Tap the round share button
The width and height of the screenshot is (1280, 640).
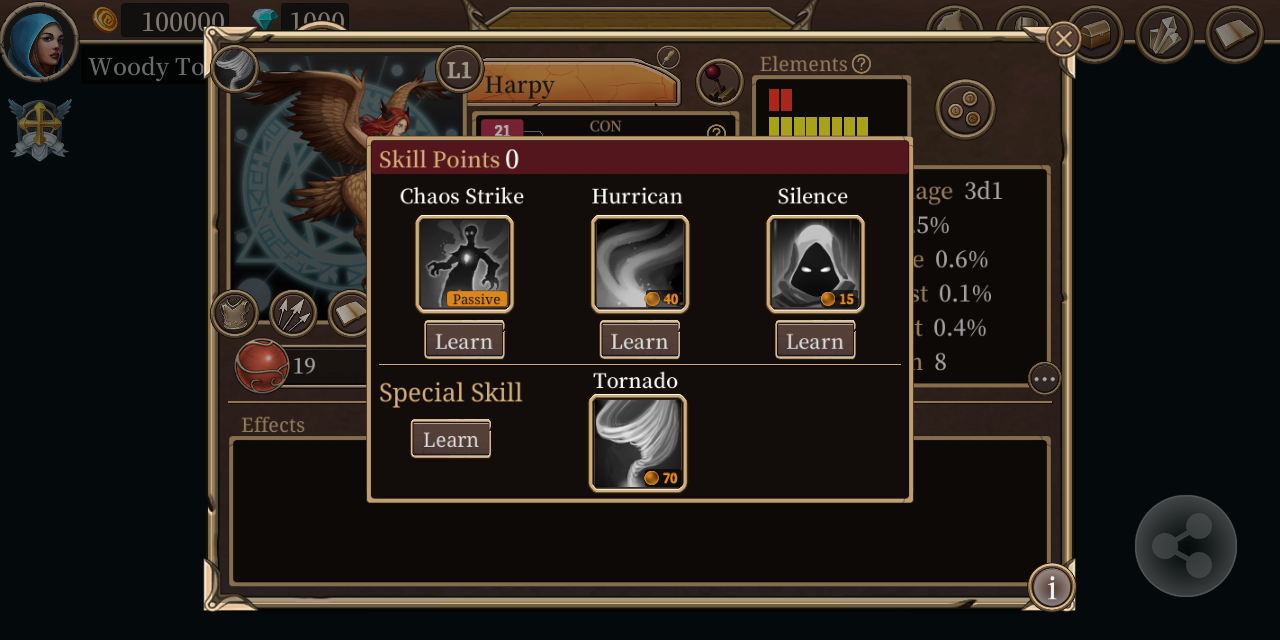(1186, 546)
